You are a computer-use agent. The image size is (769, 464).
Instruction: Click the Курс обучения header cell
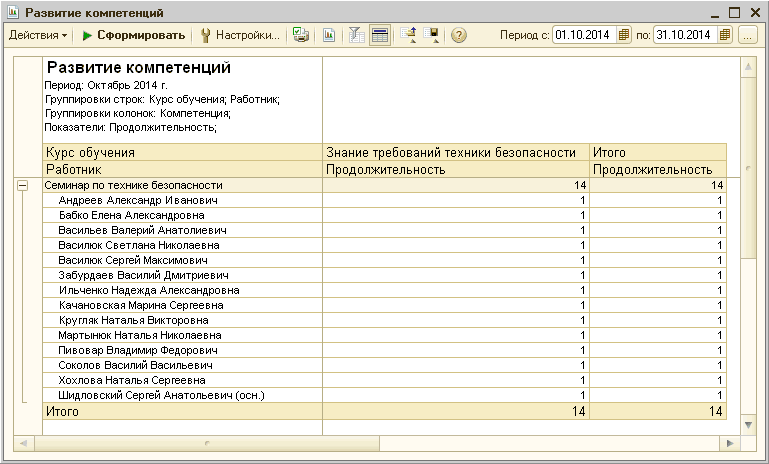tap(182, 153)
